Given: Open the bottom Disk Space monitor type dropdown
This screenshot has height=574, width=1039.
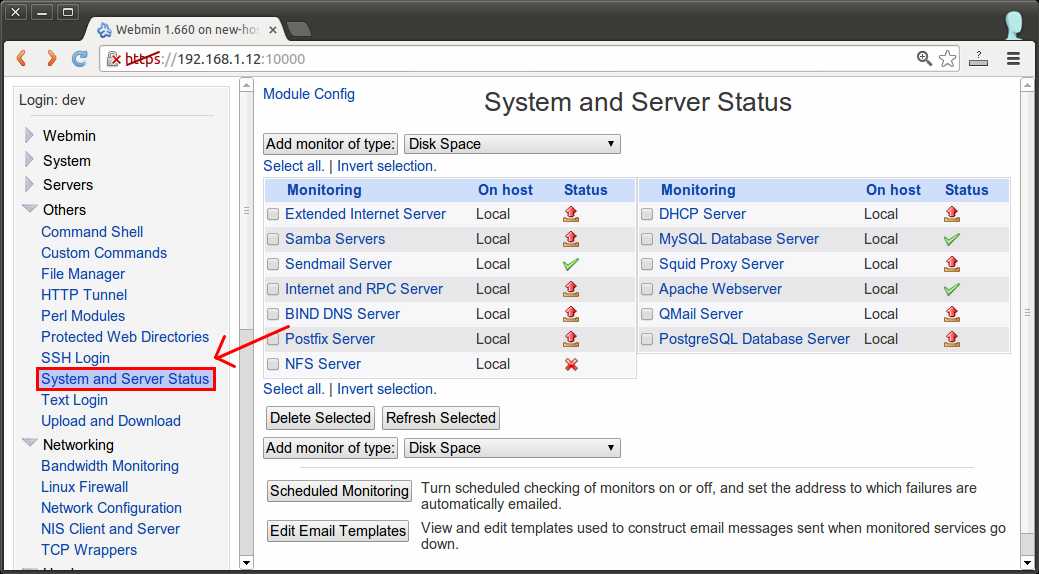Looking at the screenshot, I should click(512, 448).
